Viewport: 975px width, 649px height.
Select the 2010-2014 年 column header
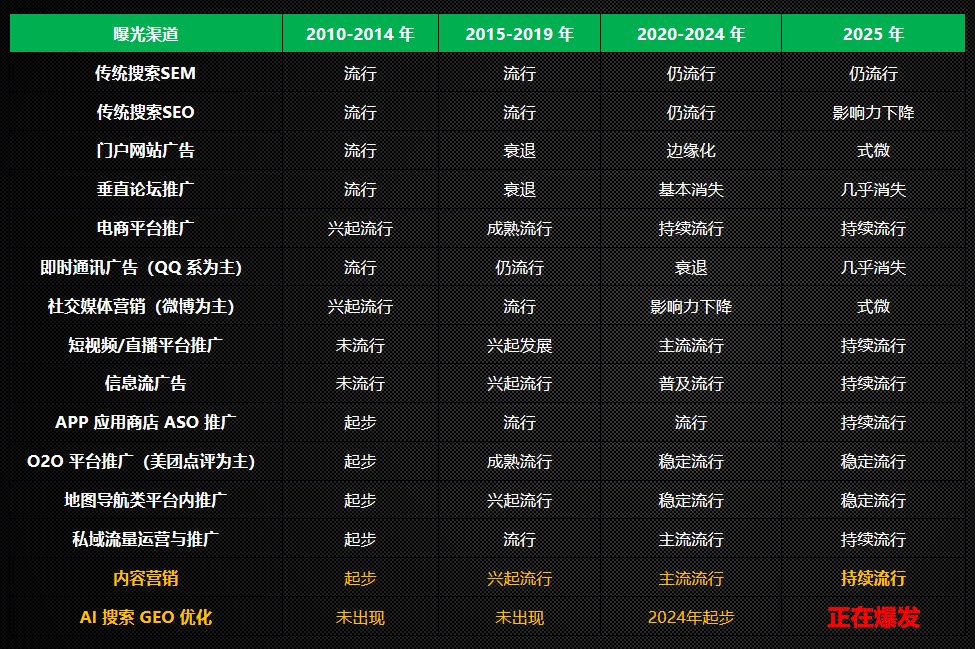360,34
